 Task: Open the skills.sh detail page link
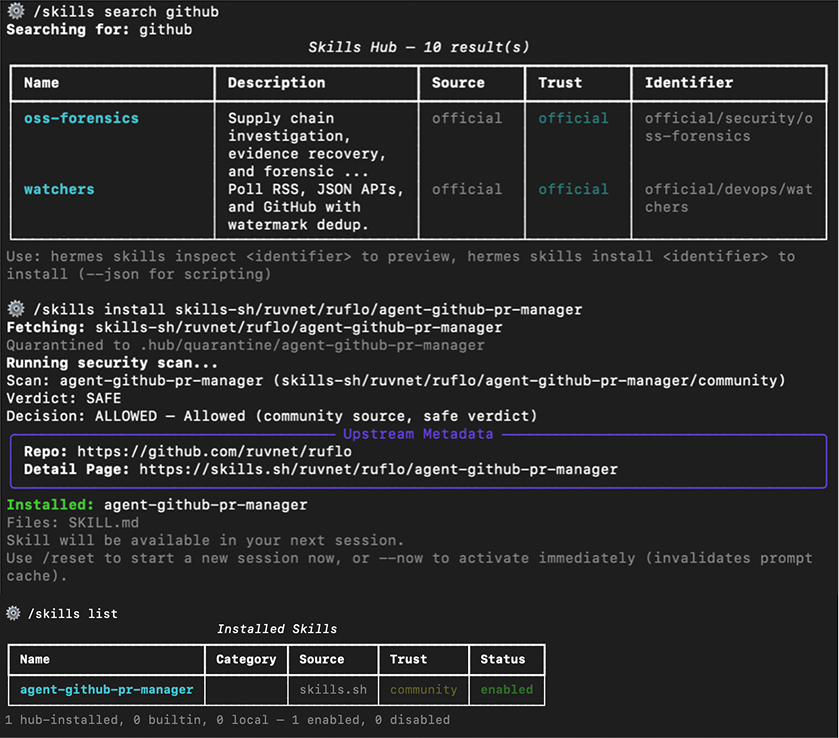pos(378,470)
